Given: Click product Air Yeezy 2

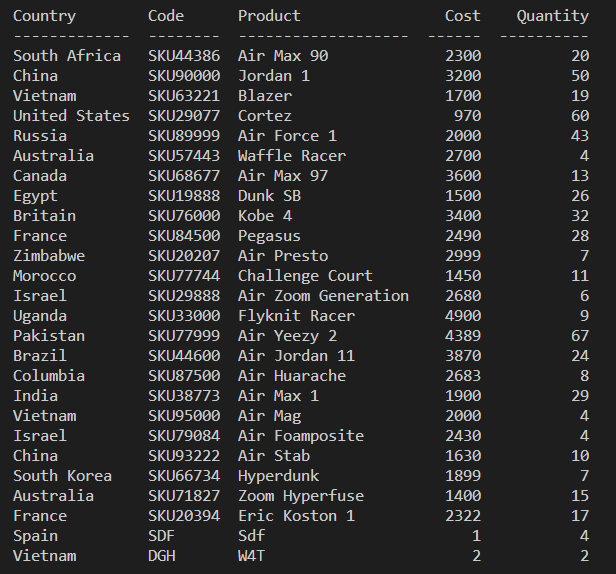Looking at the screenshot, I should point(287,336).
